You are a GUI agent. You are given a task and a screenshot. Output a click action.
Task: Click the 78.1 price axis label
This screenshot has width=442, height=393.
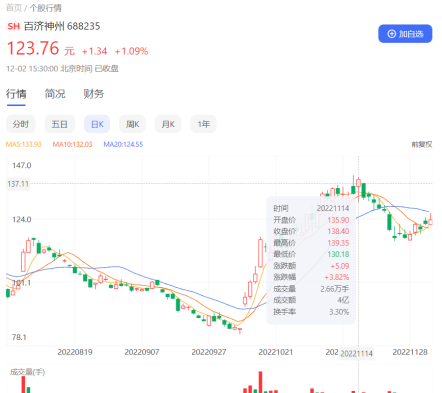tap(19, 337)
